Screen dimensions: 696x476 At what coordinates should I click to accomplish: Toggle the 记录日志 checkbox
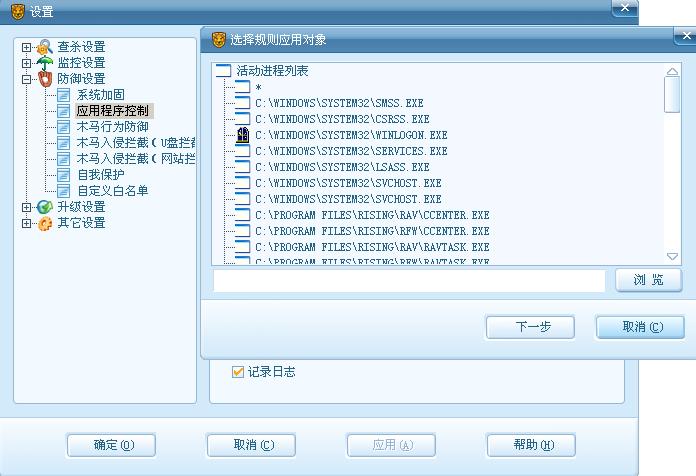point(238,372)
